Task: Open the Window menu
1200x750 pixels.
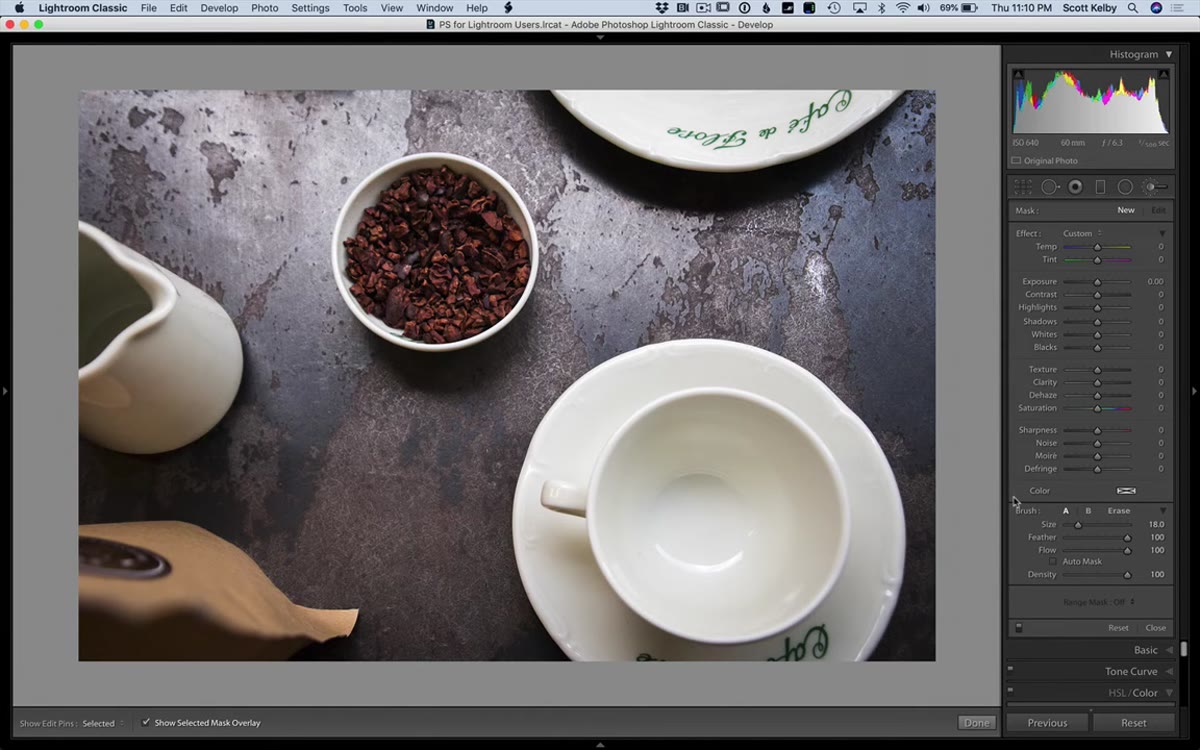Action: [x=434, y=8]
